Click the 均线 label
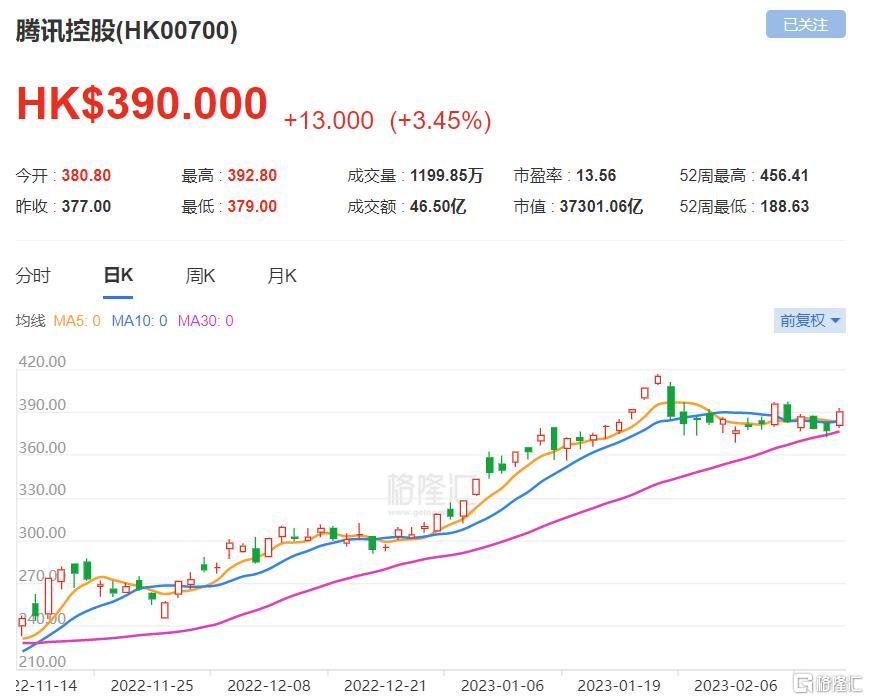The height and width of the screenshot is (700, 869). coord(30,321)
